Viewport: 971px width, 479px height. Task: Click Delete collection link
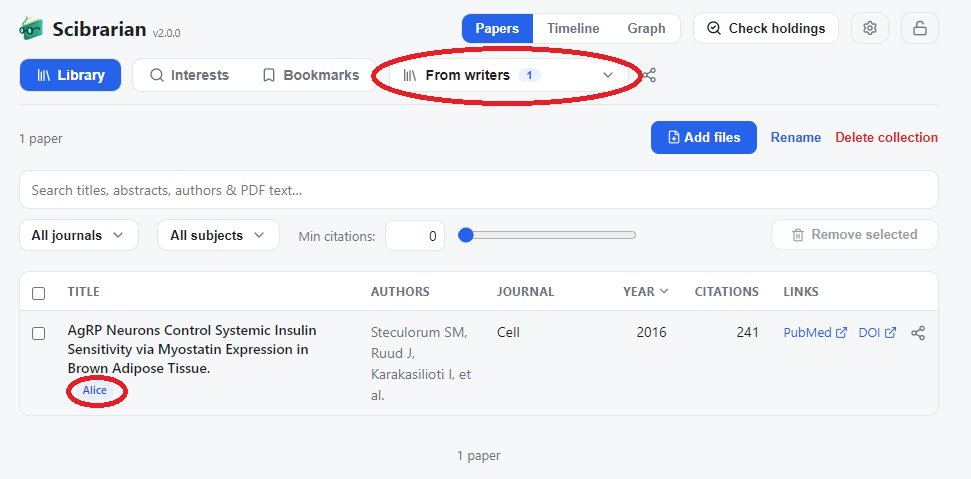[886, 137]
